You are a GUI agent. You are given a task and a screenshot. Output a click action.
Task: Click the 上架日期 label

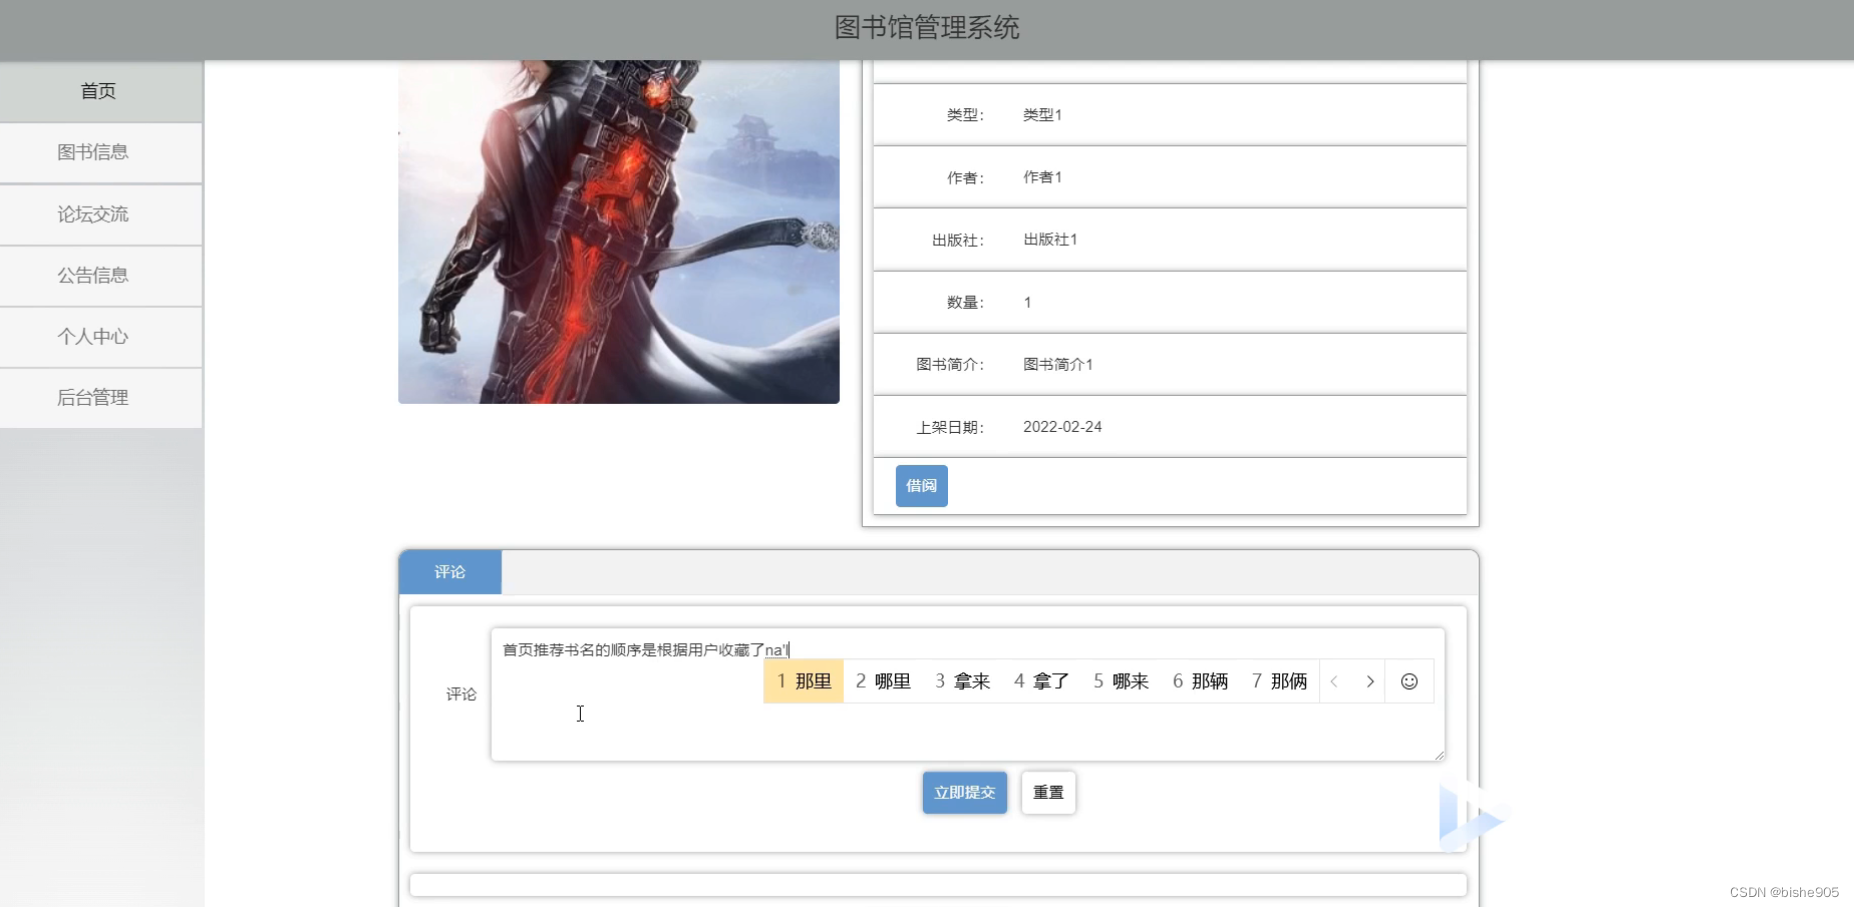[x=950, y=427]
